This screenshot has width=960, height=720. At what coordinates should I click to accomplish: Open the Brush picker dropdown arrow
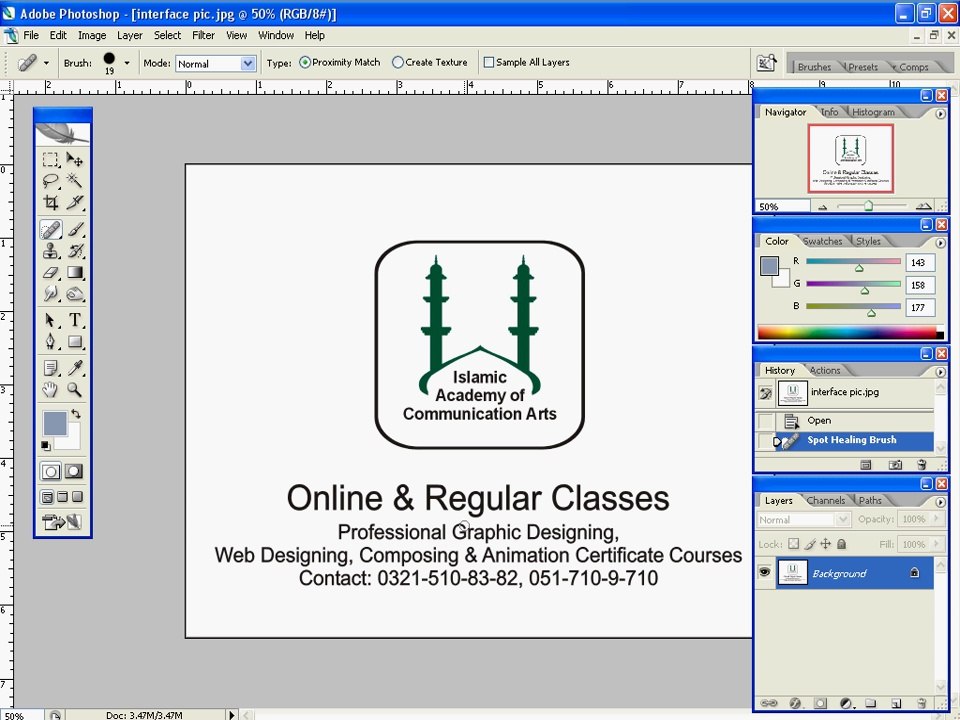click(127, 63)
